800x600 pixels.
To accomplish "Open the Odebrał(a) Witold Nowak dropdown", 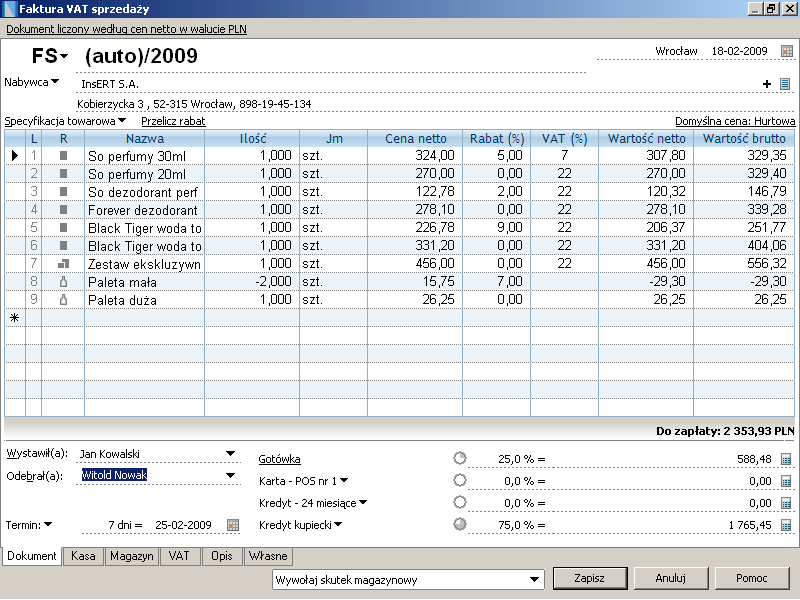I will coord(230,476).
